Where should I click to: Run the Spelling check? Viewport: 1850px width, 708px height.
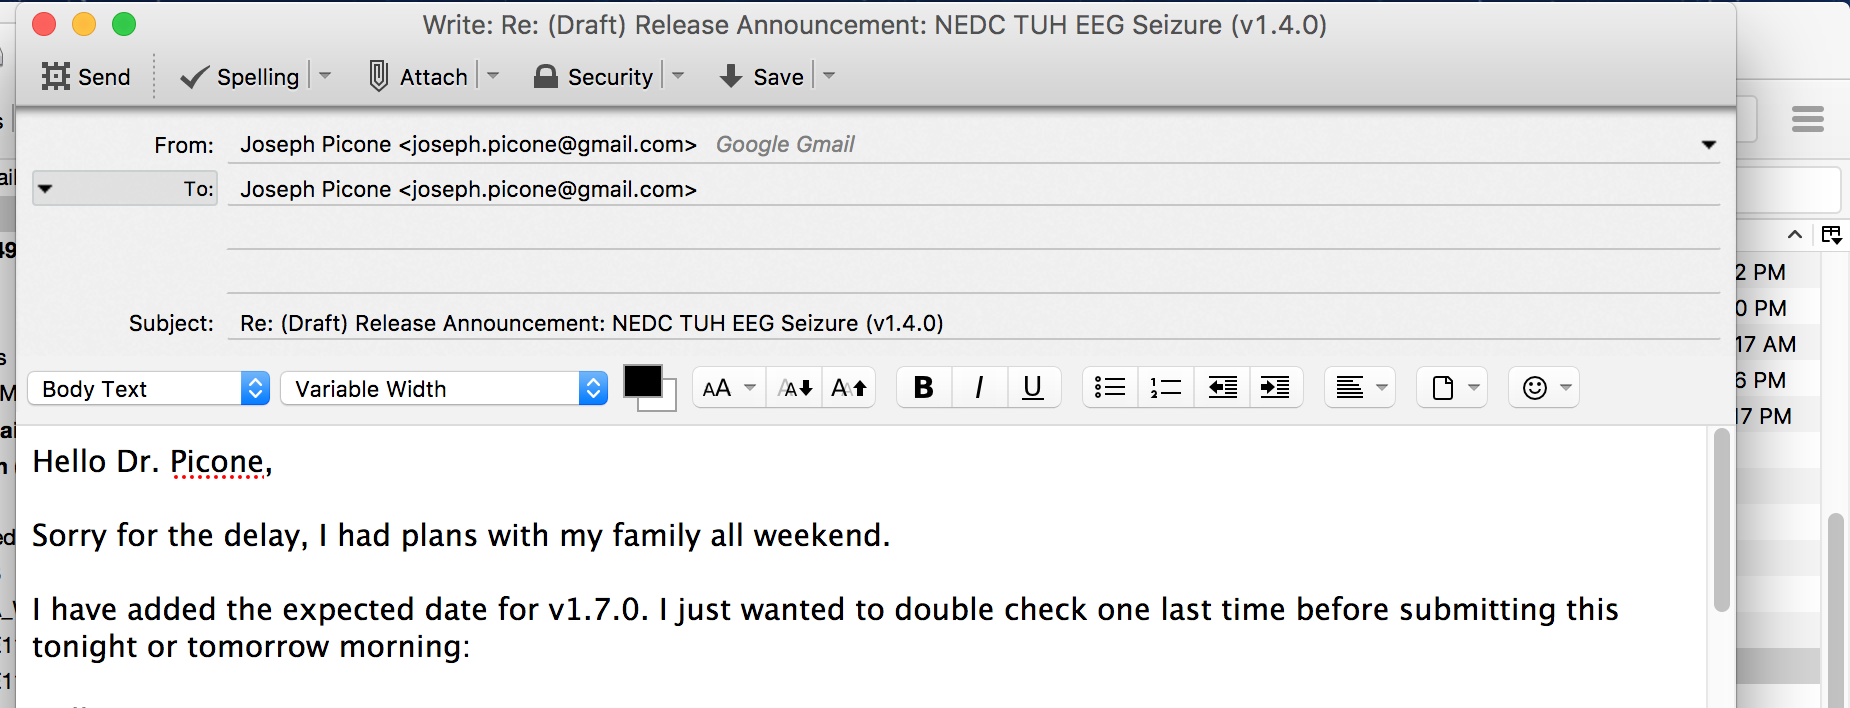240,77
